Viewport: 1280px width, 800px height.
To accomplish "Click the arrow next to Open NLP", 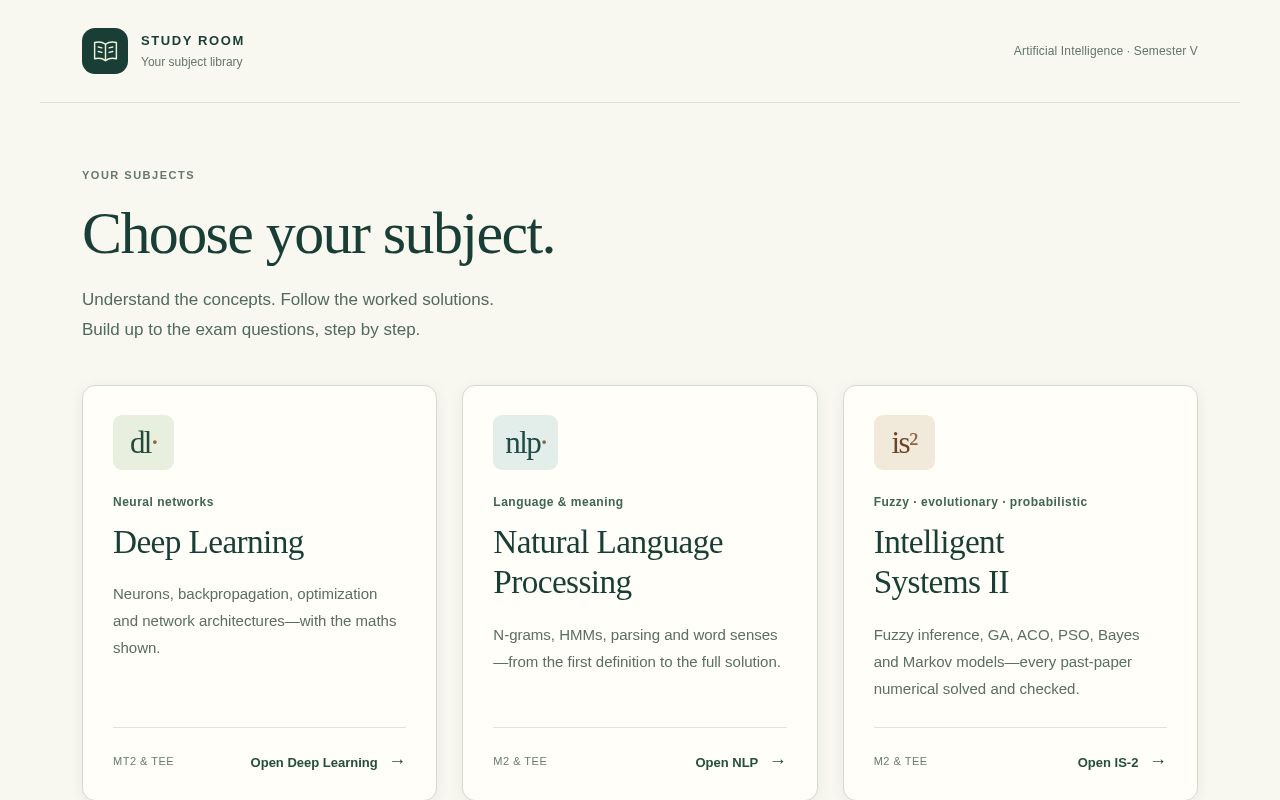I will (778, 761).
